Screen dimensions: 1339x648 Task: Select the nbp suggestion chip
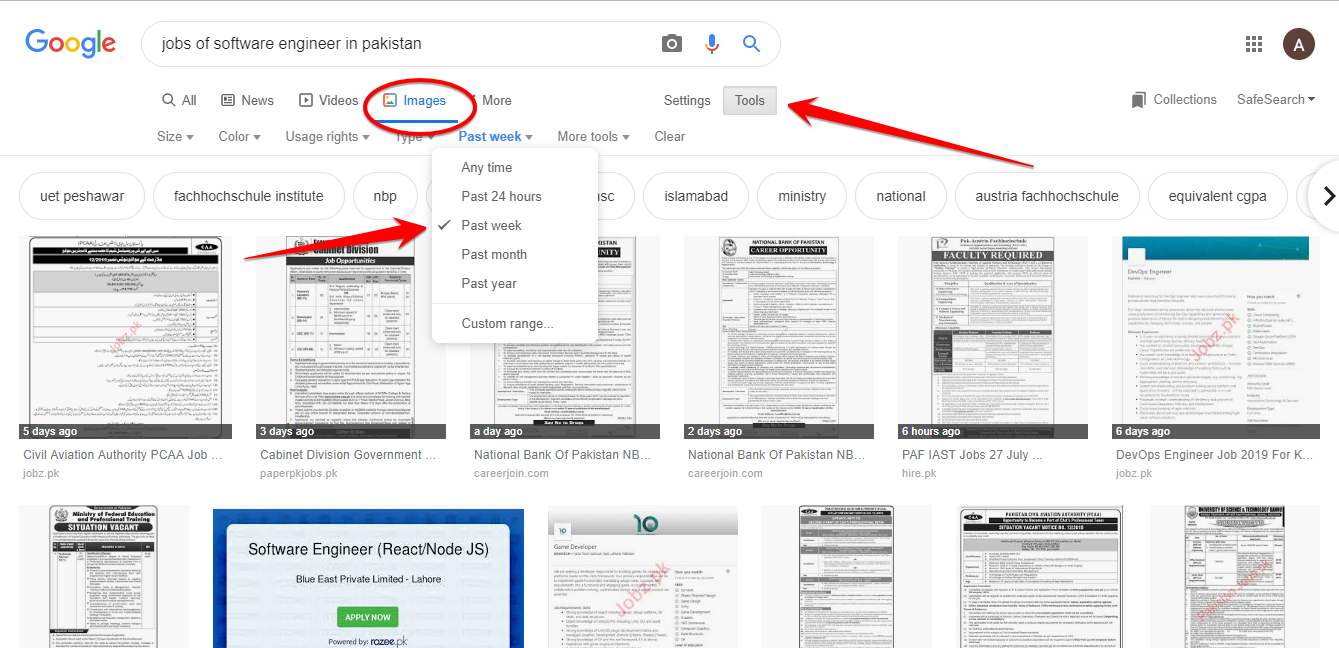pos(385,197)
